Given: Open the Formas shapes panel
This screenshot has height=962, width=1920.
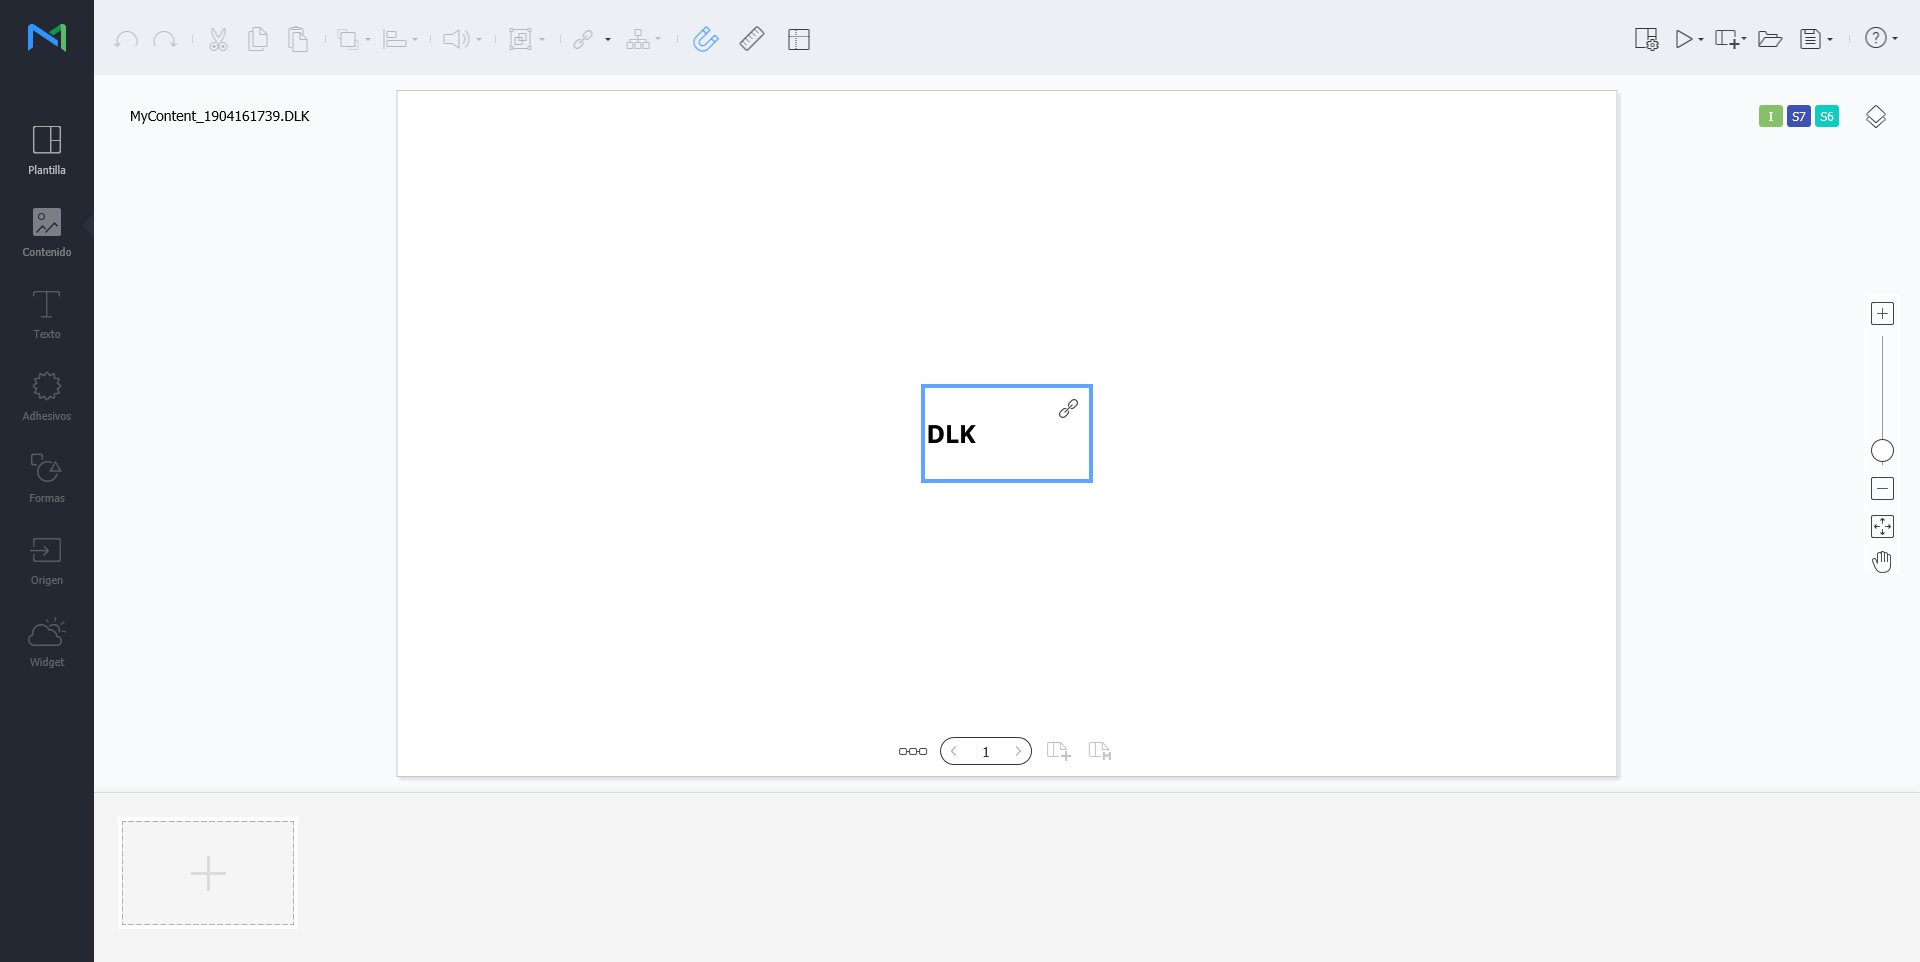Looking at the screenshot, I should pos(47,478).
